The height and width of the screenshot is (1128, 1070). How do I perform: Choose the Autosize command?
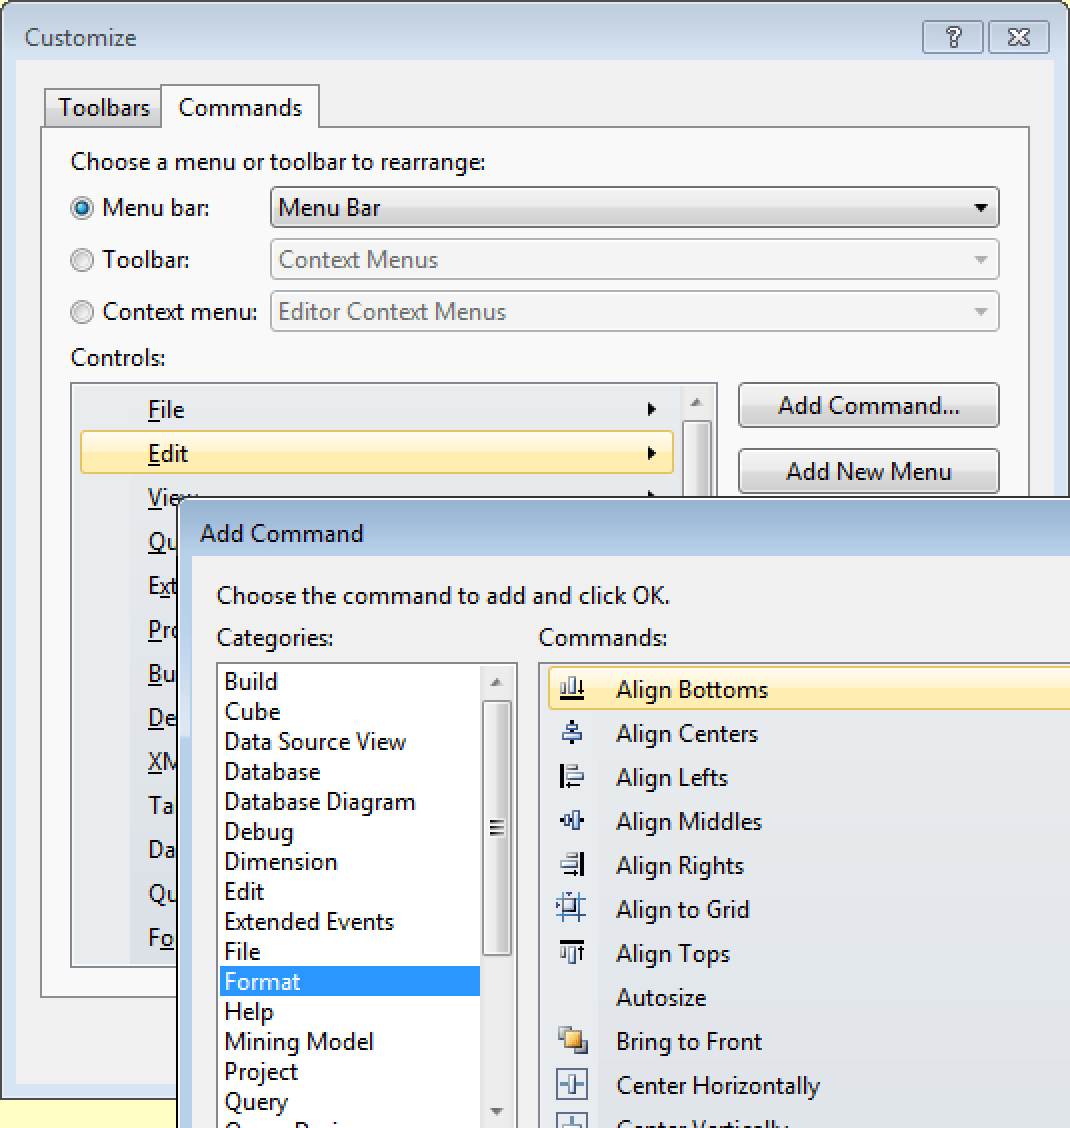(661, 997)
